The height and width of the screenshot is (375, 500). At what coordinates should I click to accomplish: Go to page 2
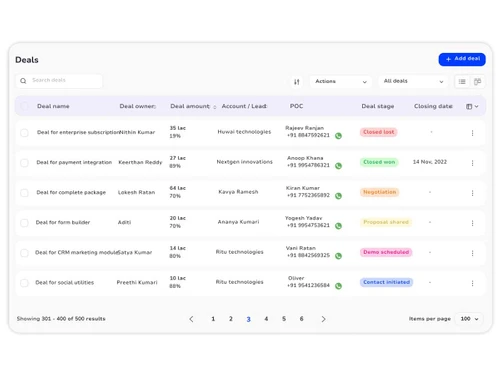click(x=231, y=319)
